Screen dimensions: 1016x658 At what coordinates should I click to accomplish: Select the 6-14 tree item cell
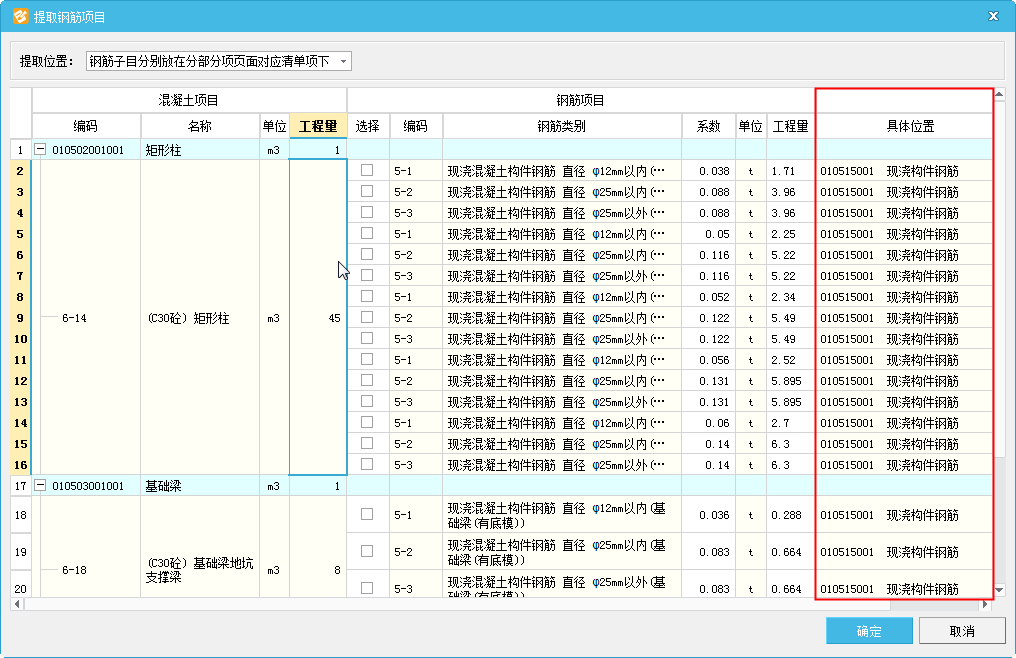pos(74,318)
